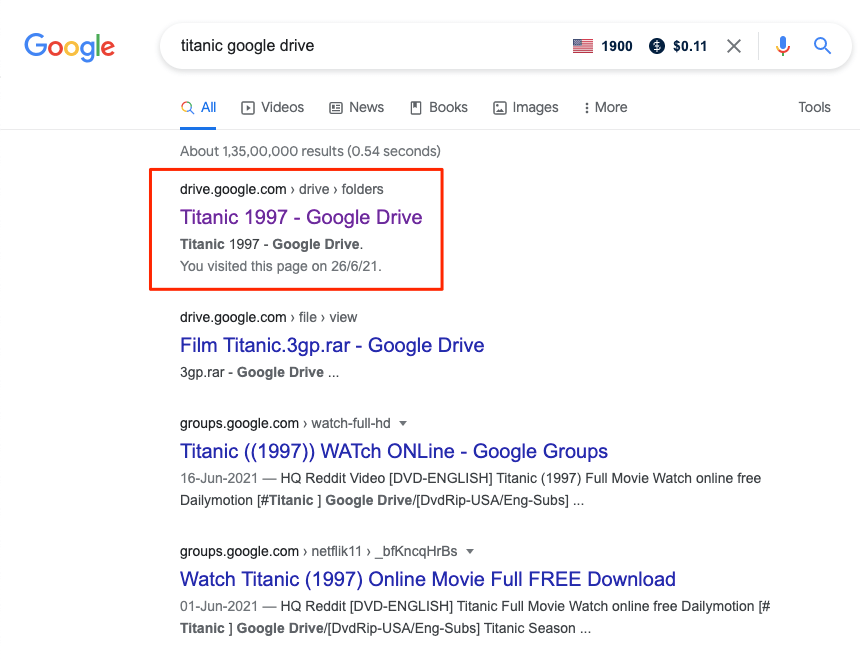Image resolution: width=860 pixels, height=660 pixels.
Task: Click 'You visited this page on 26/6/21'
Action: pyautogui.click(x=281, y=267)
